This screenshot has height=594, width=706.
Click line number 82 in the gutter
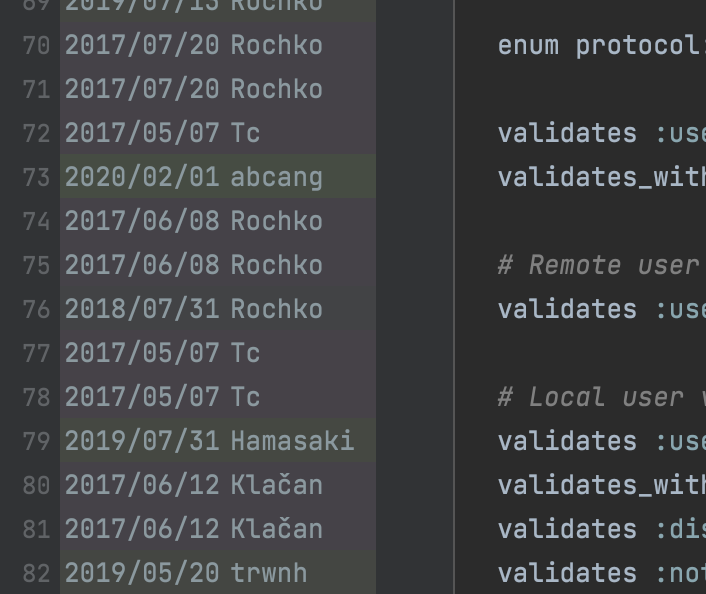coord(36,573)
